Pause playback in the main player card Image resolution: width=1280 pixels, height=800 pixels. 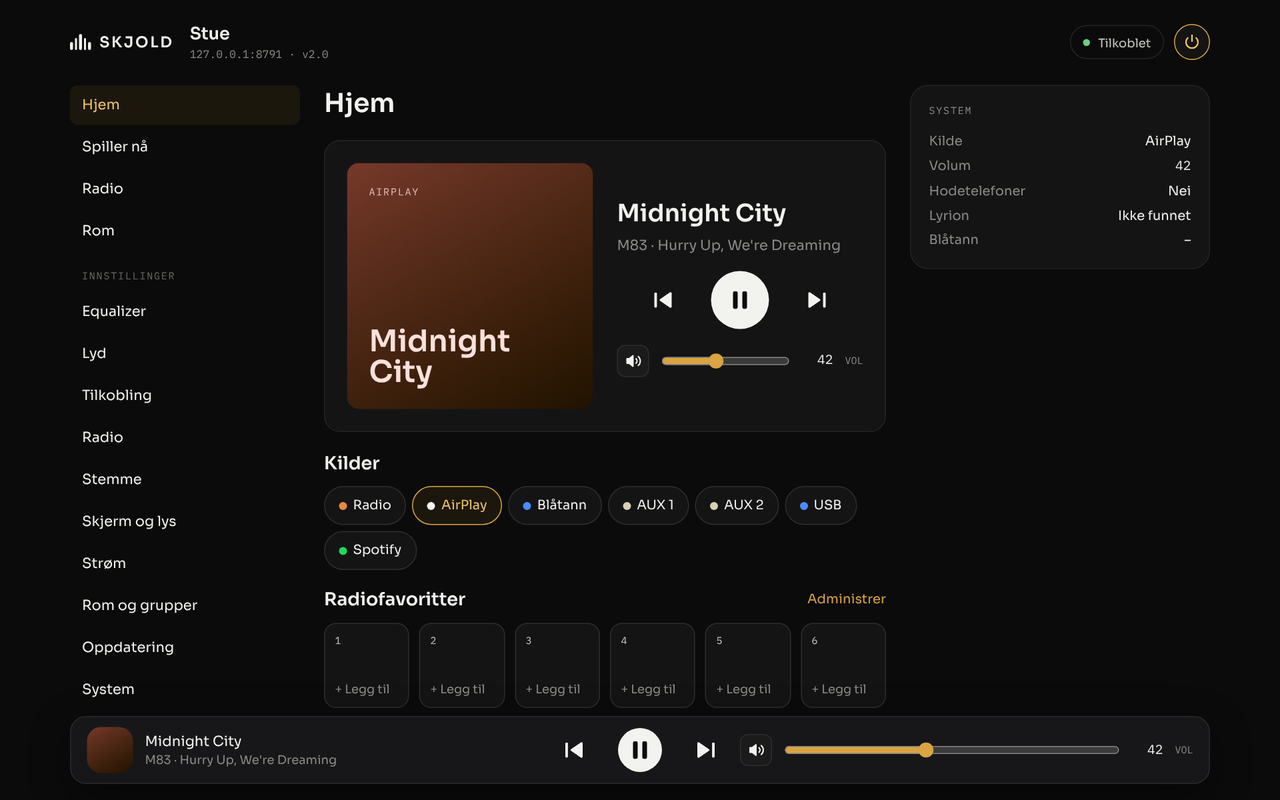tap(740, 300)
